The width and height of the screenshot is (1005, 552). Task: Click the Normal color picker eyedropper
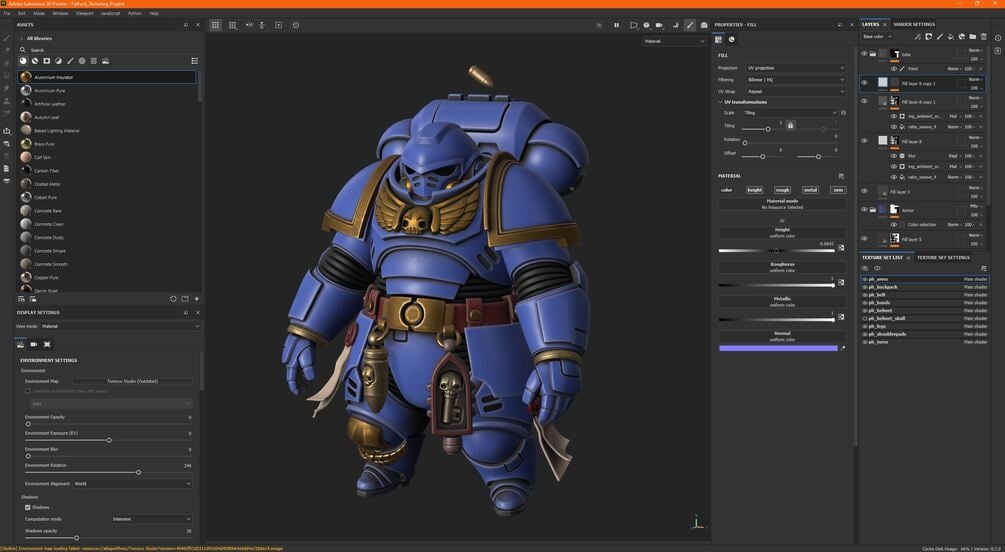tap(842, 348)
